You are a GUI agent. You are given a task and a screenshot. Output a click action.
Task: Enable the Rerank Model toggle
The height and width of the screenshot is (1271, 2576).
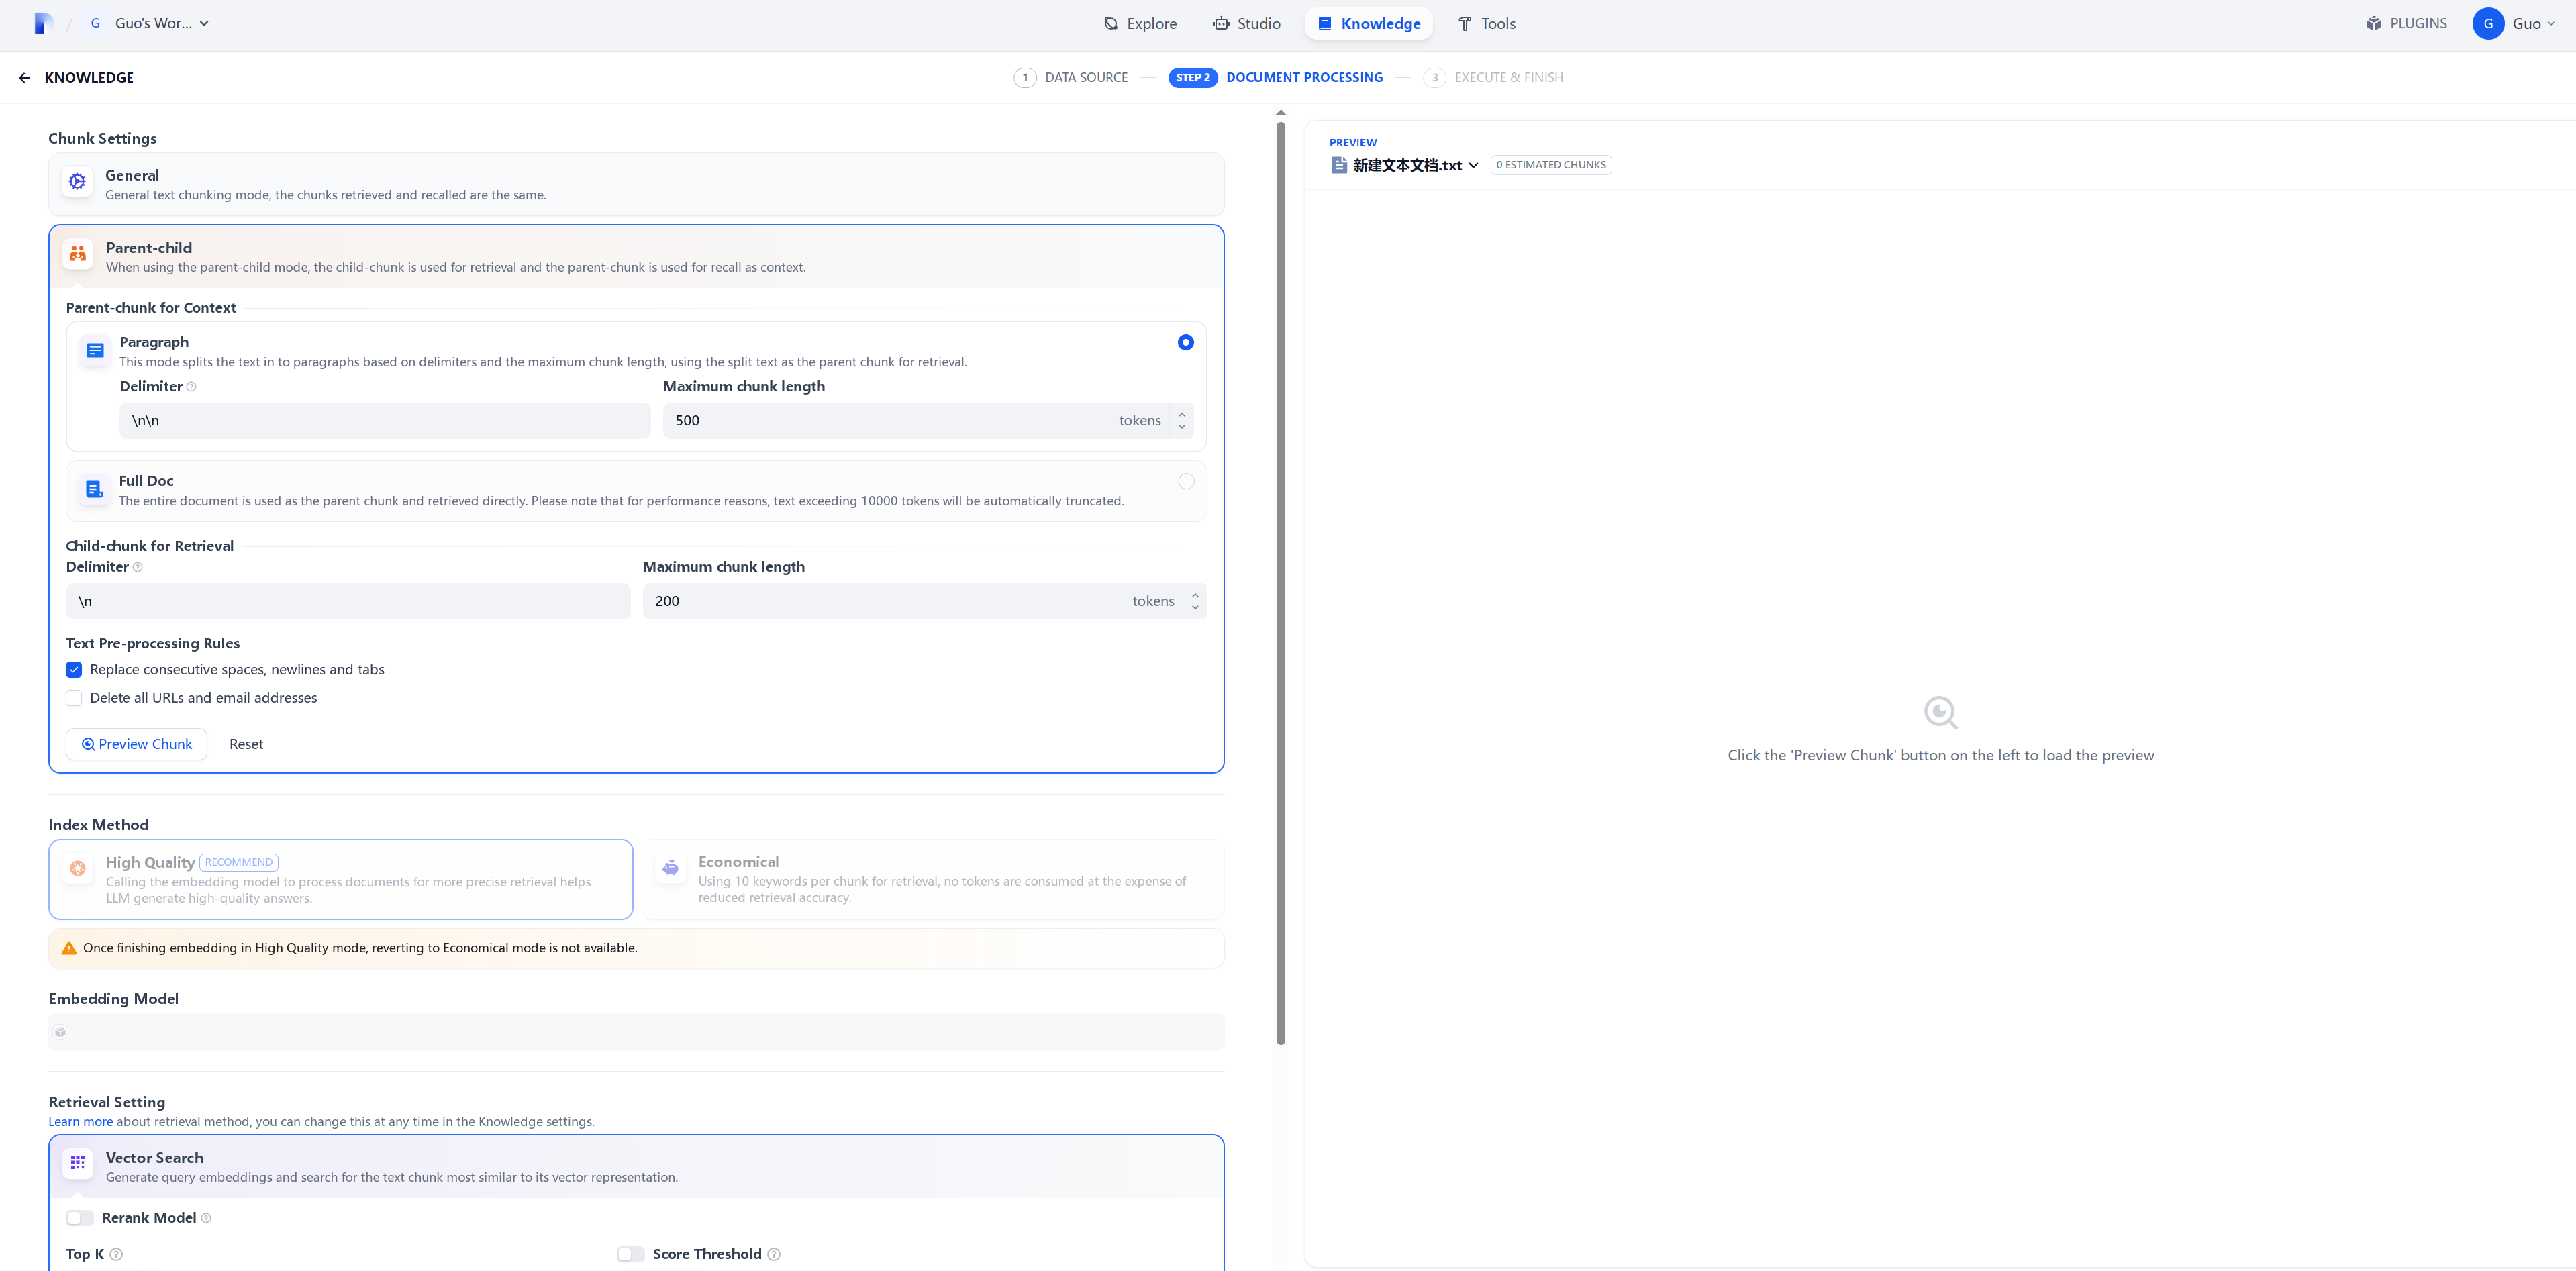(x=80, y=1218)
